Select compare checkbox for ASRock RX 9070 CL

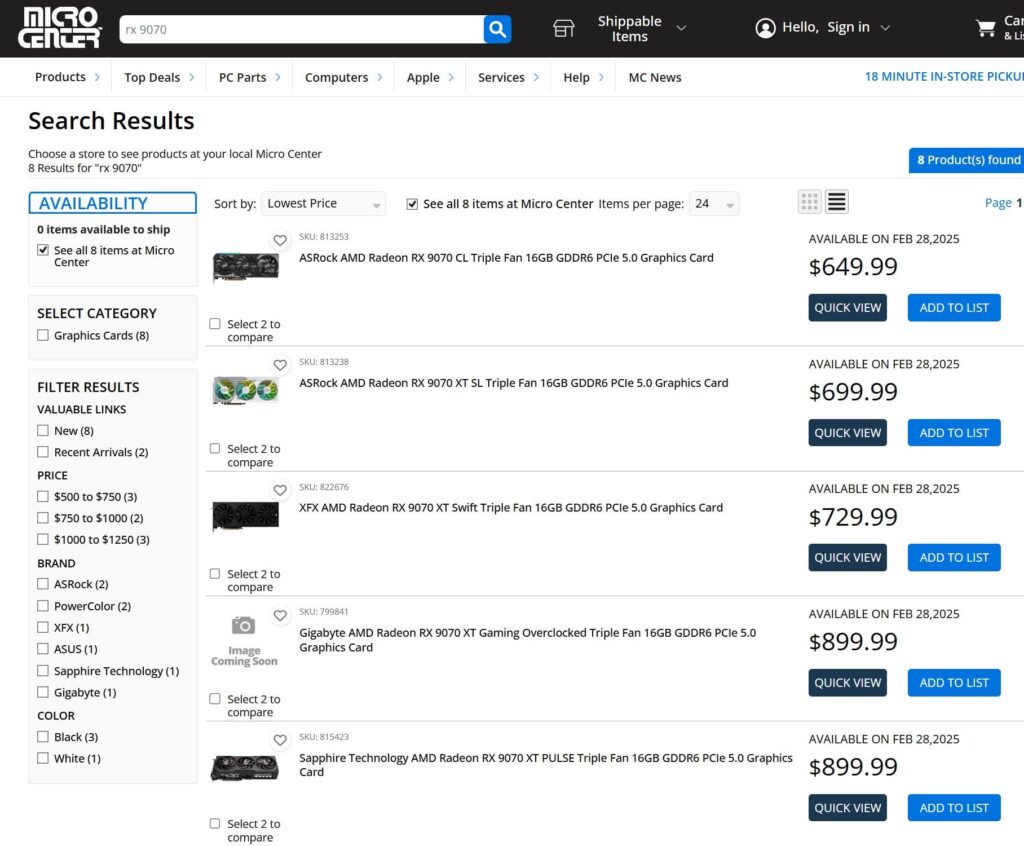[215, 324]
